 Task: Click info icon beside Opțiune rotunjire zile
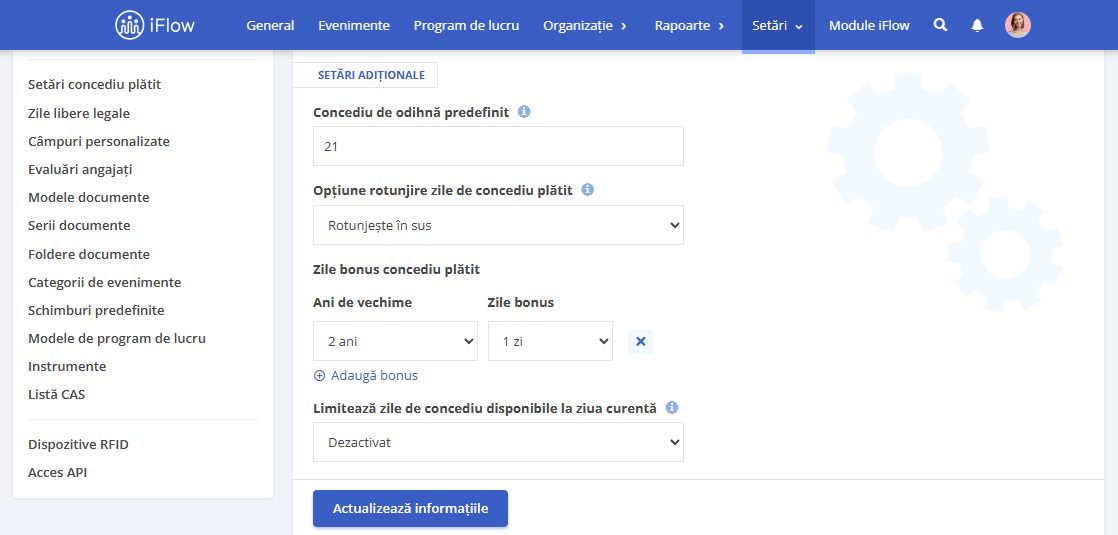point(588,190)
